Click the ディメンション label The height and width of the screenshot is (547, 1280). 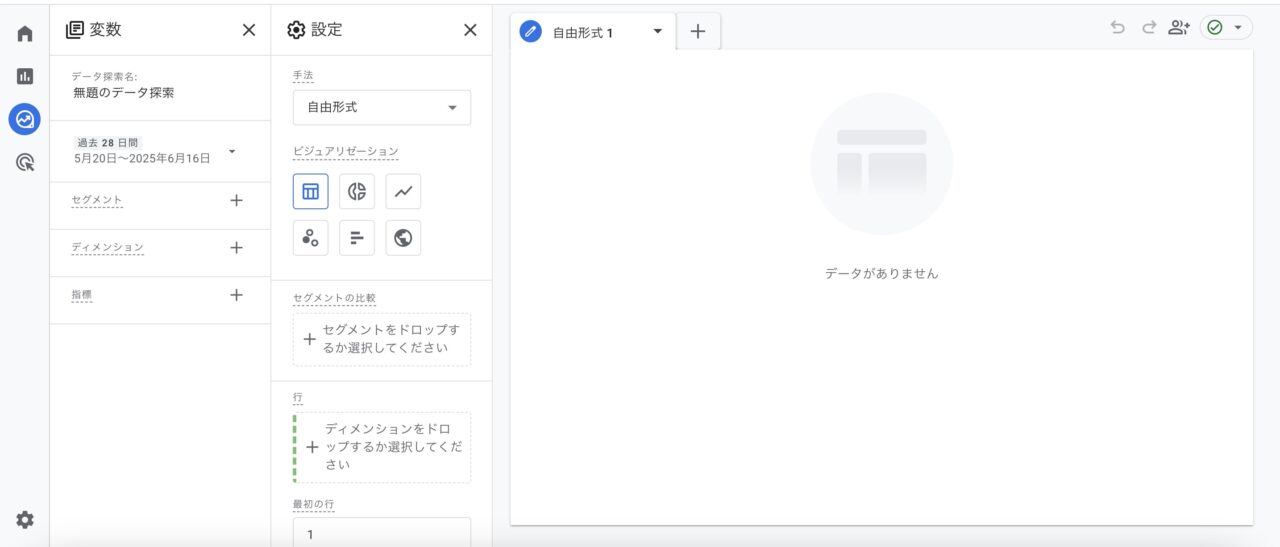coord(108,247)
